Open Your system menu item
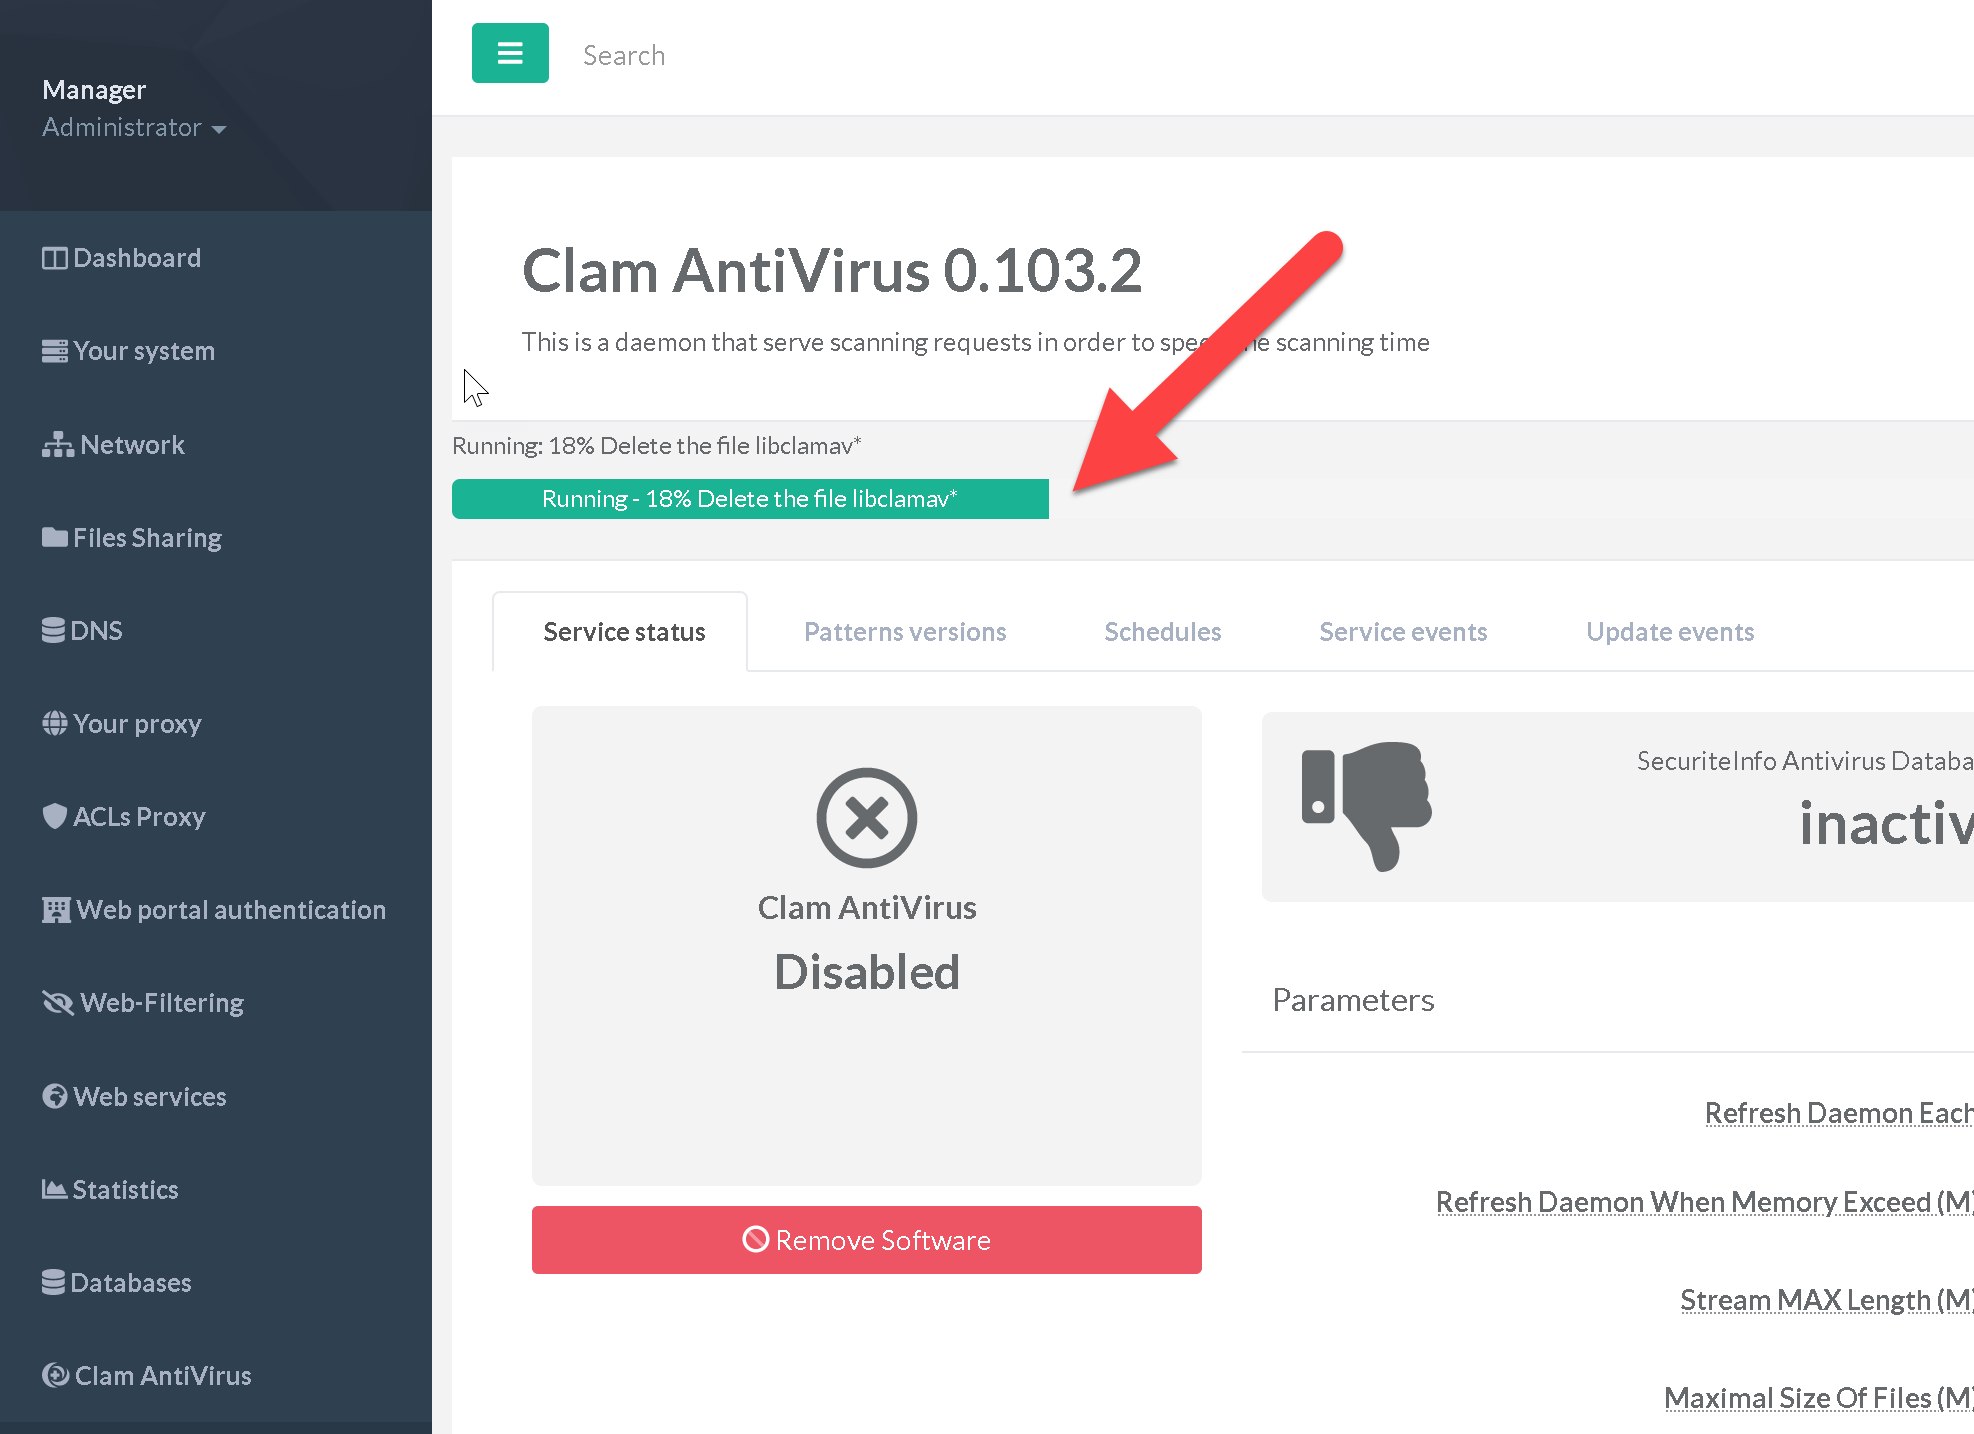This screenshot has width=1974, height=1434. 143,351
